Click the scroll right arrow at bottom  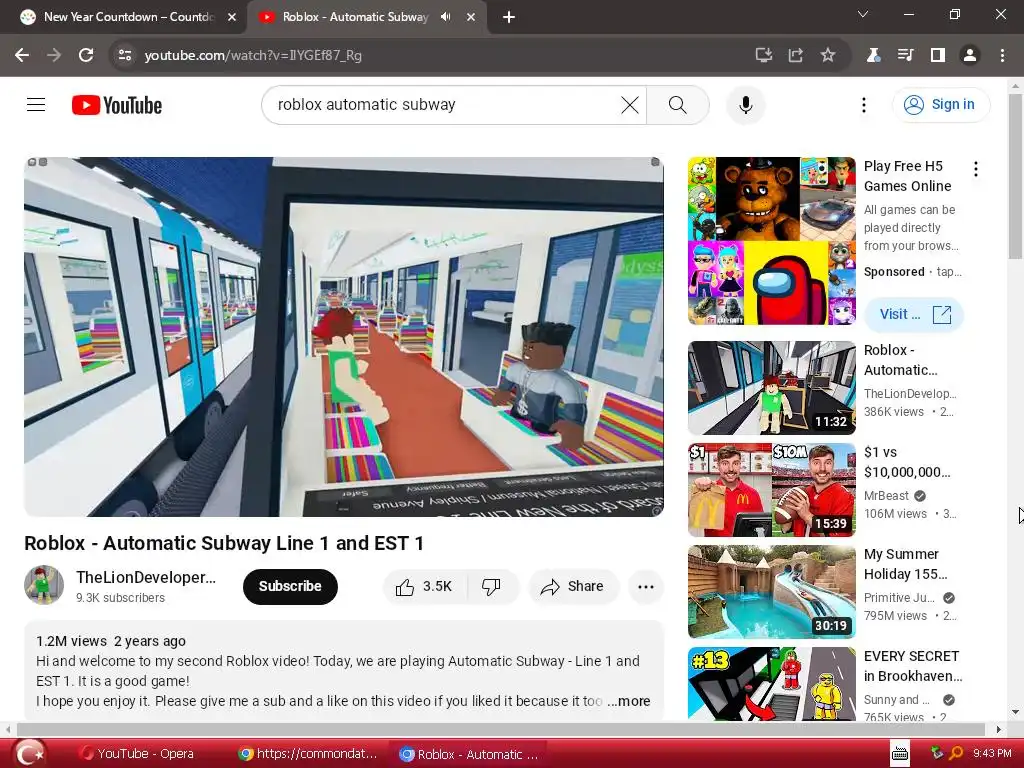(x=999, y=729)
